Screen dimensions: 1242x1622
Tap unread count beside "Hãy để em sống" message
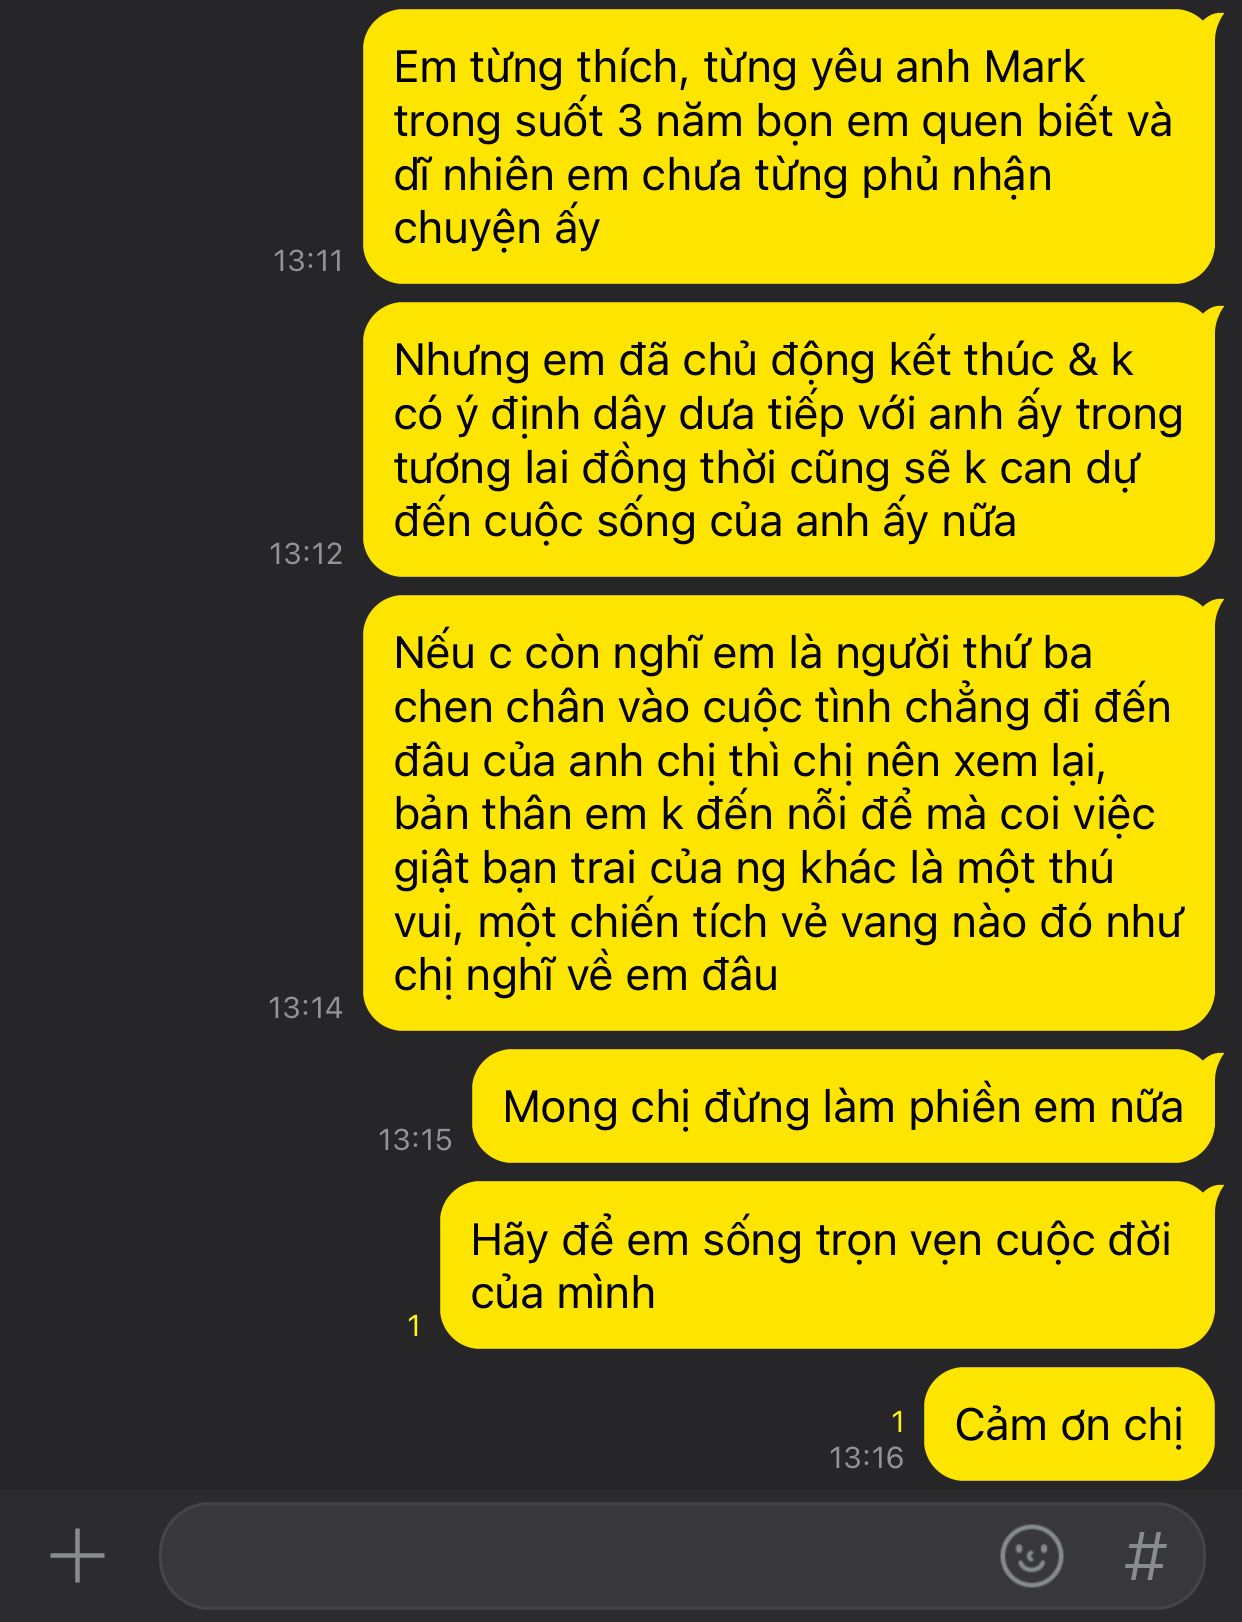pyautogui.click(x=414, y=1326)
